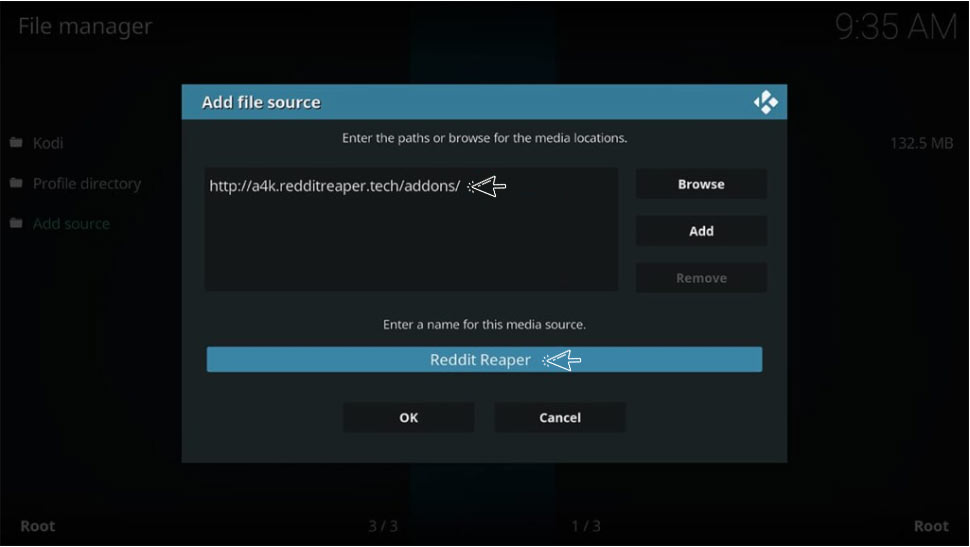Screen dimensions: 970x547
Task: Click the Remove path button
Action: click(701, 278)
